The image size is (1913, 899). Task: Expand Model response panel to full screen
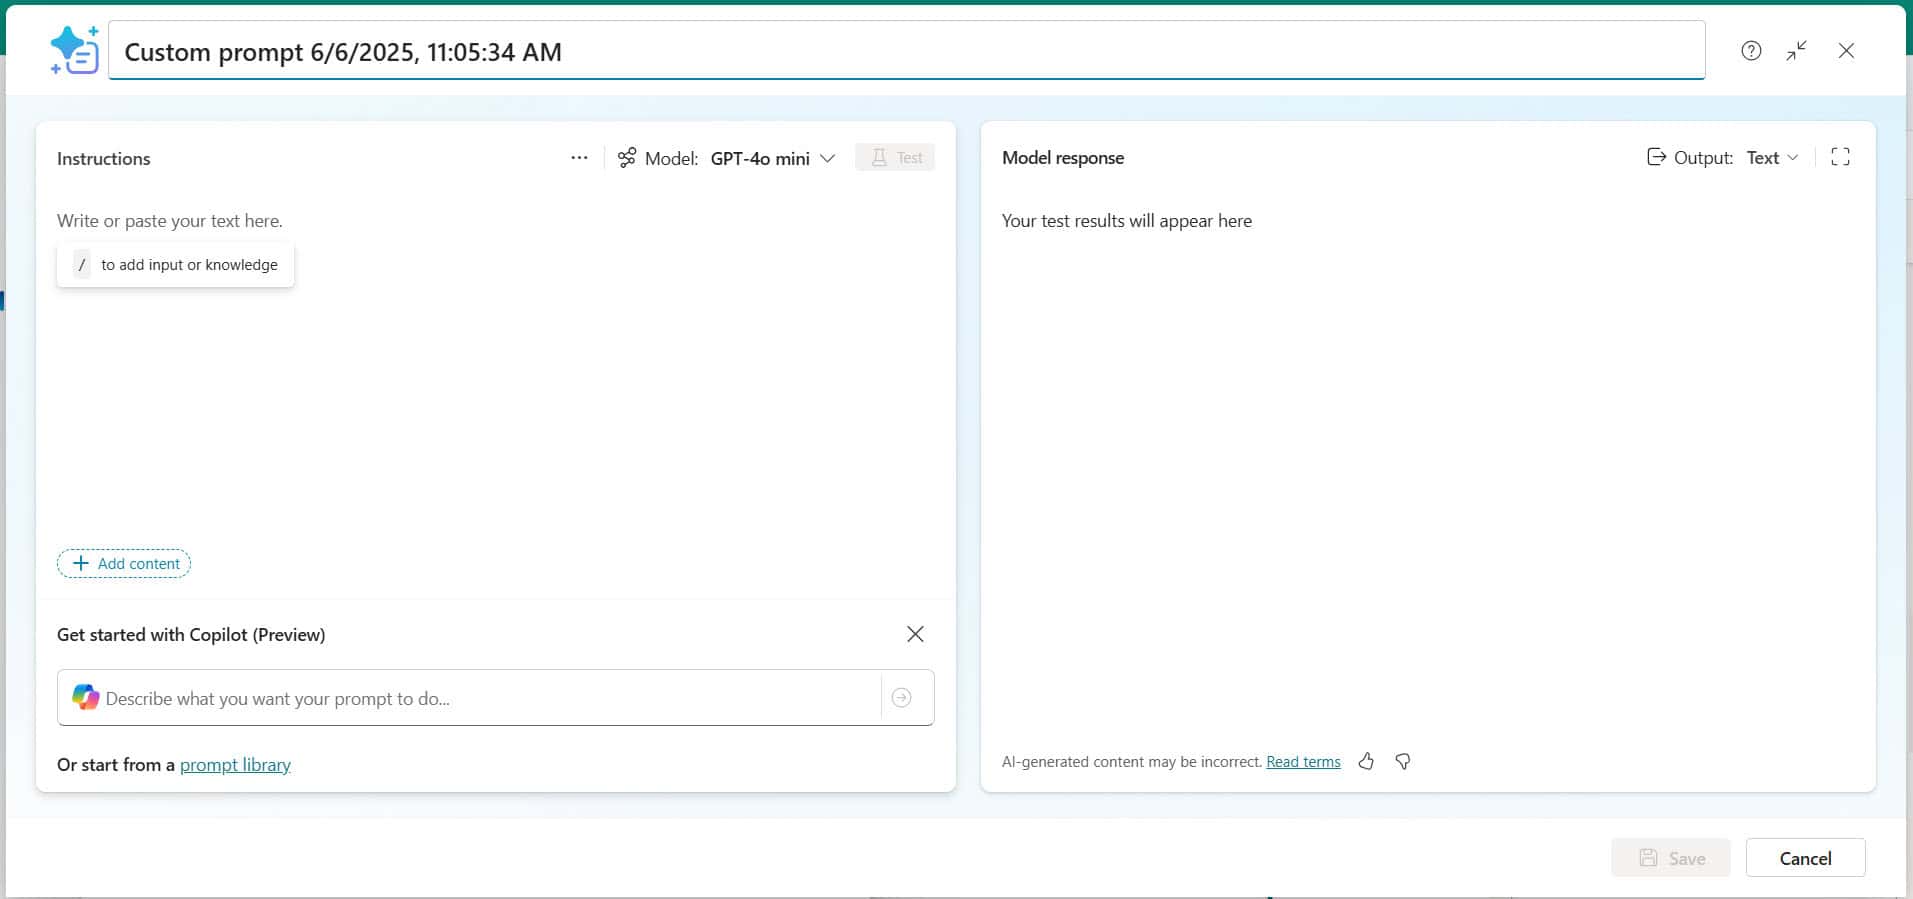1840,157
